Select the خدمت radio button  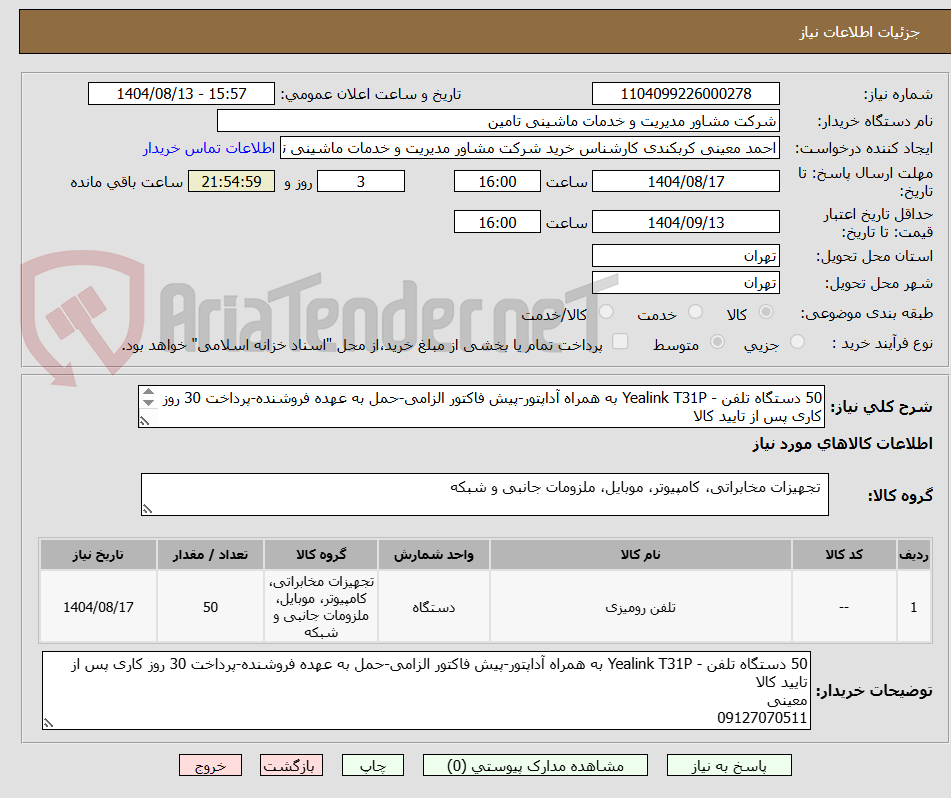[x=697, y=312]
